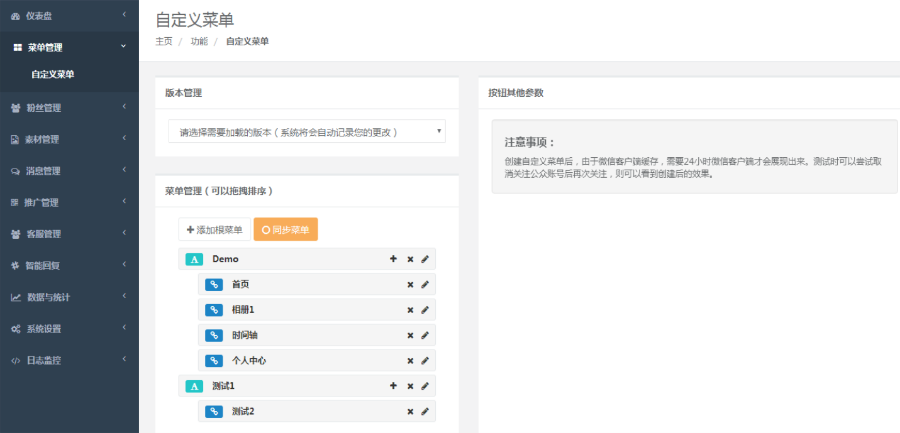Screen dimensions: 900x433
Task: Click the link type icon on 测试2 row
Action: tap(214, 412)
